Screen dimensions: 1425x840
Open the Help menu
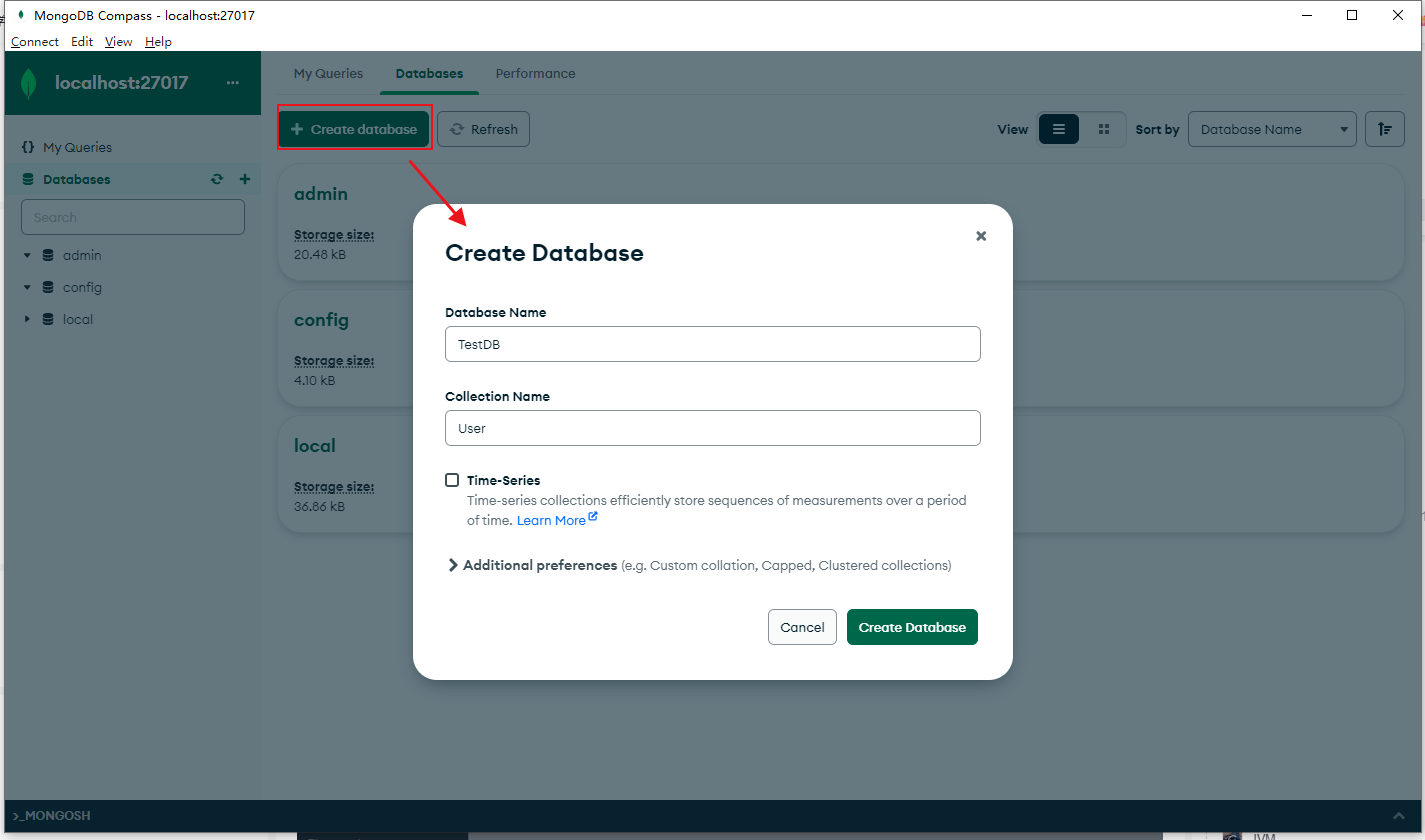point(158,42)
